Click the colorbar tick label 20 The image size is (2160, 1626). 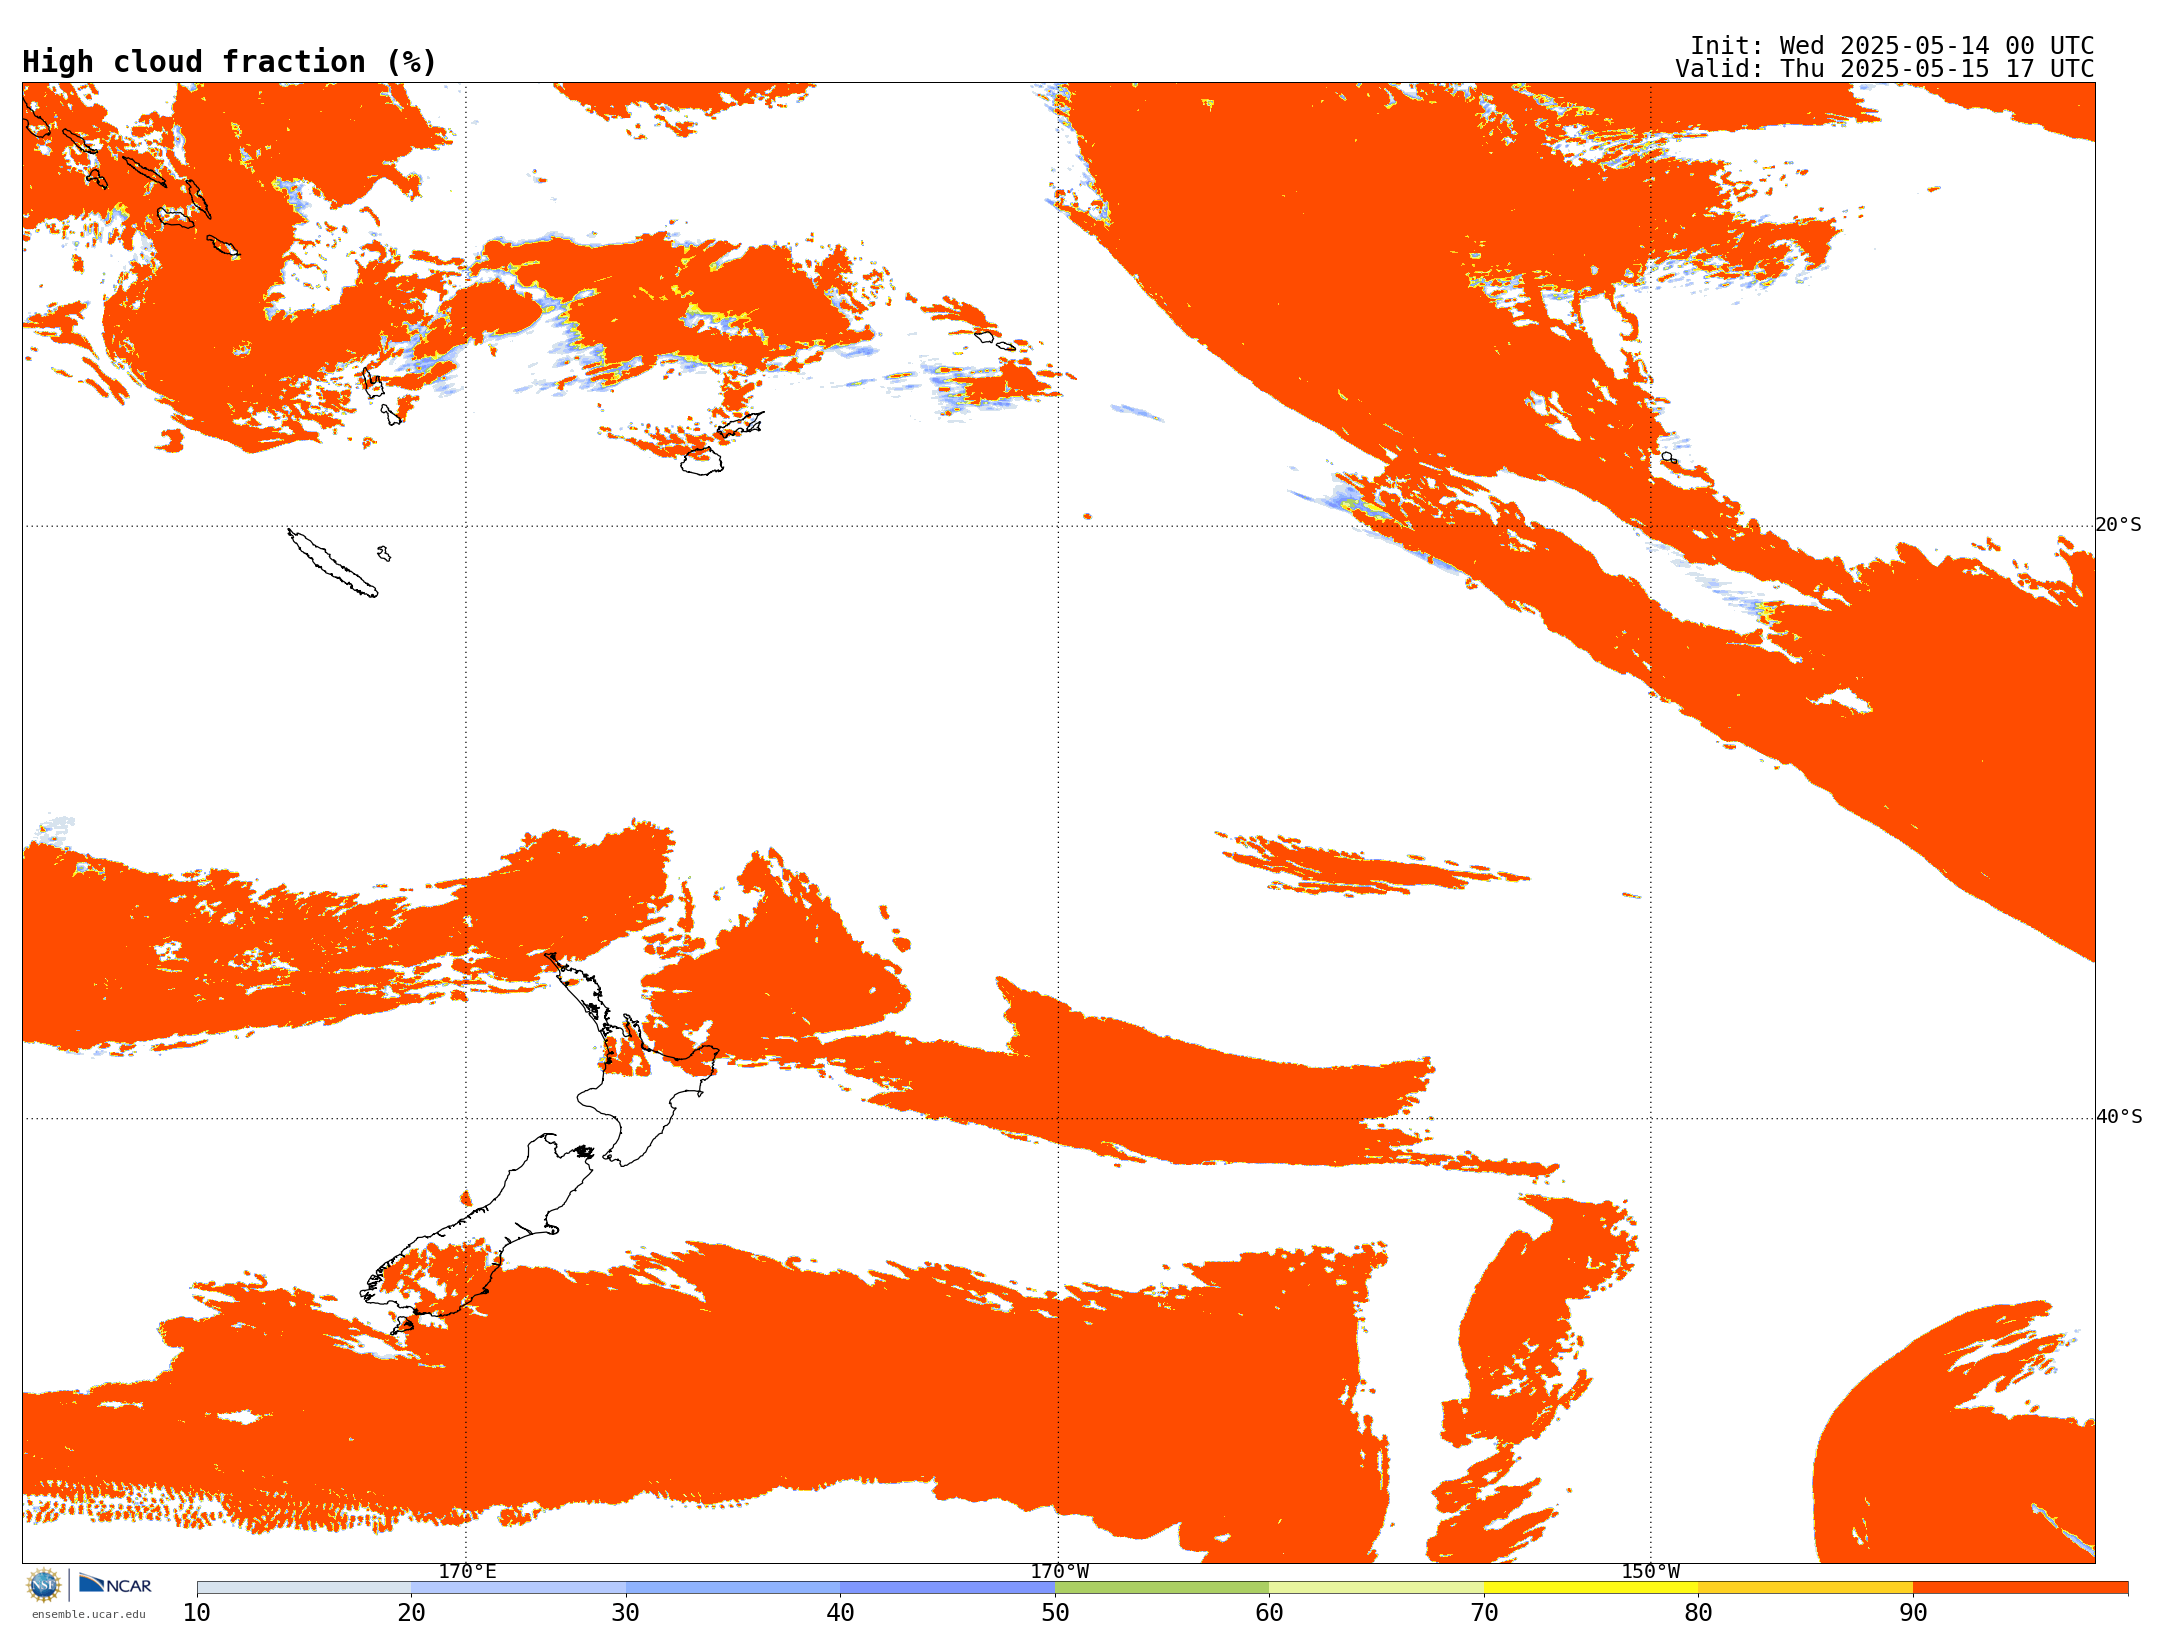(411, 1613)
